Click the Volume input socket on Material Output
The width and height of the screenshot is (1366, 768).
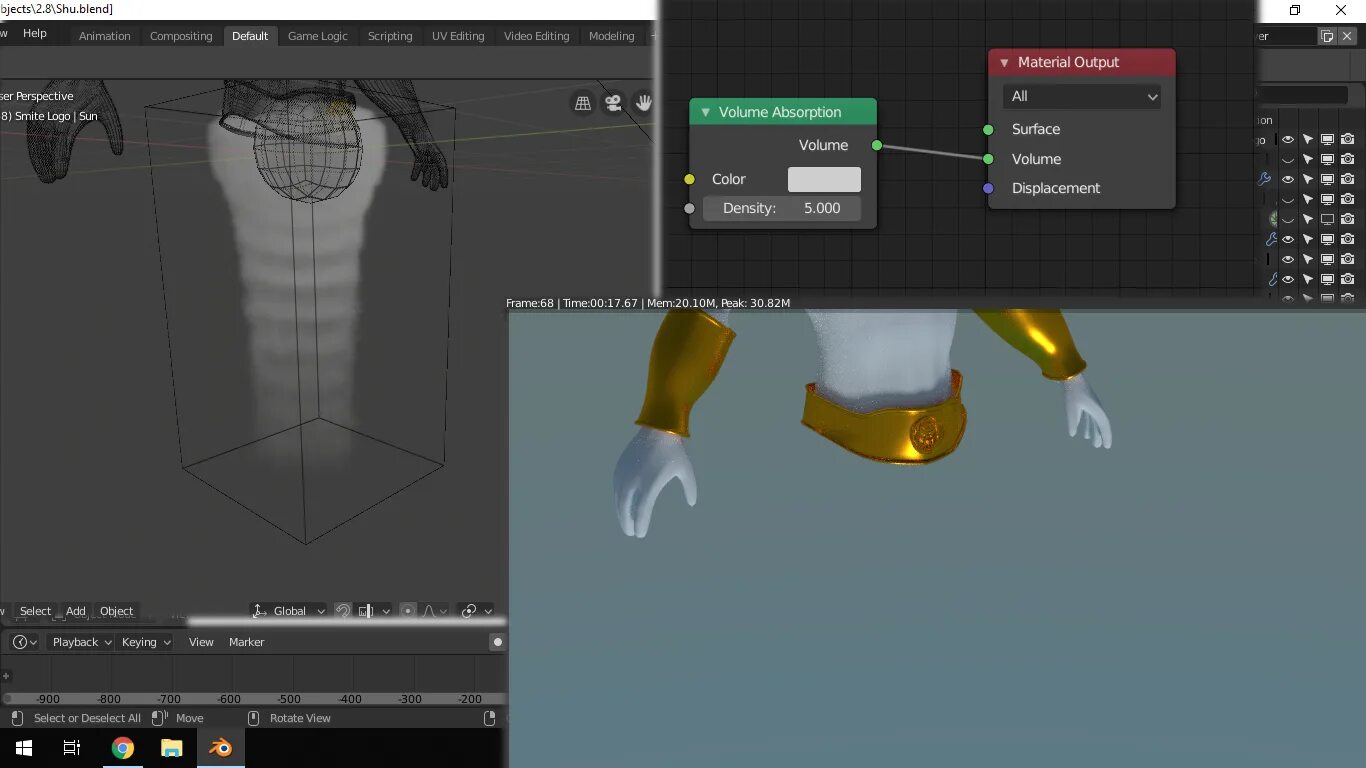(x=988, y=159)
